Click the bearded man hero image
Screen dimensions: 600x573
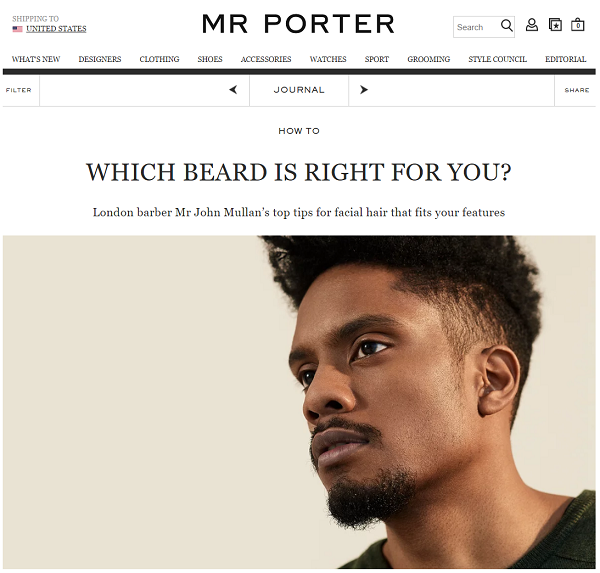point(299,402)
